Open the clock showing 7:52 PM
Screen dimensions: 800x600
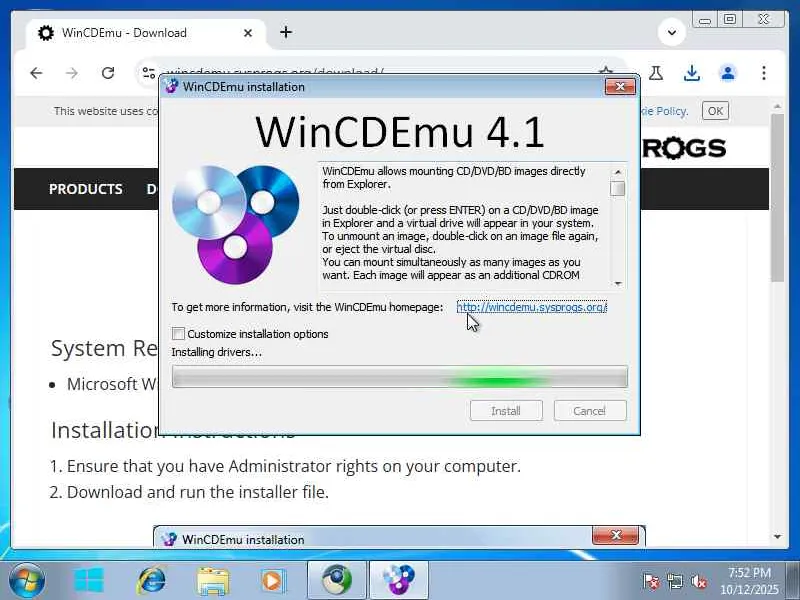click(749, 581)
